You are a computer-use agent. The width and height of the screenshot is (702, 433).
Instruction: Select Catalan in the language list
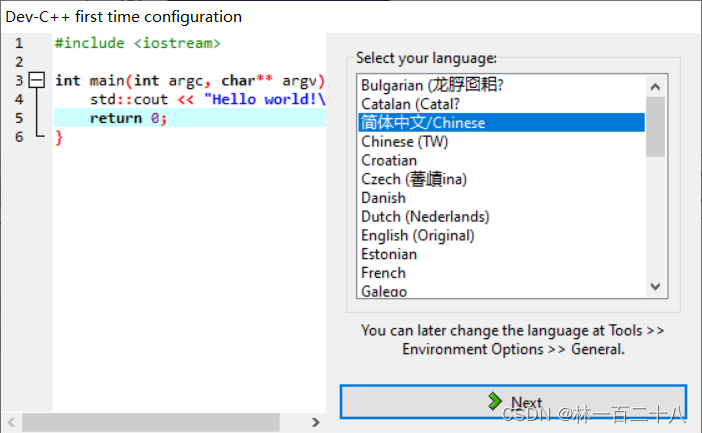tap(501, 104)
